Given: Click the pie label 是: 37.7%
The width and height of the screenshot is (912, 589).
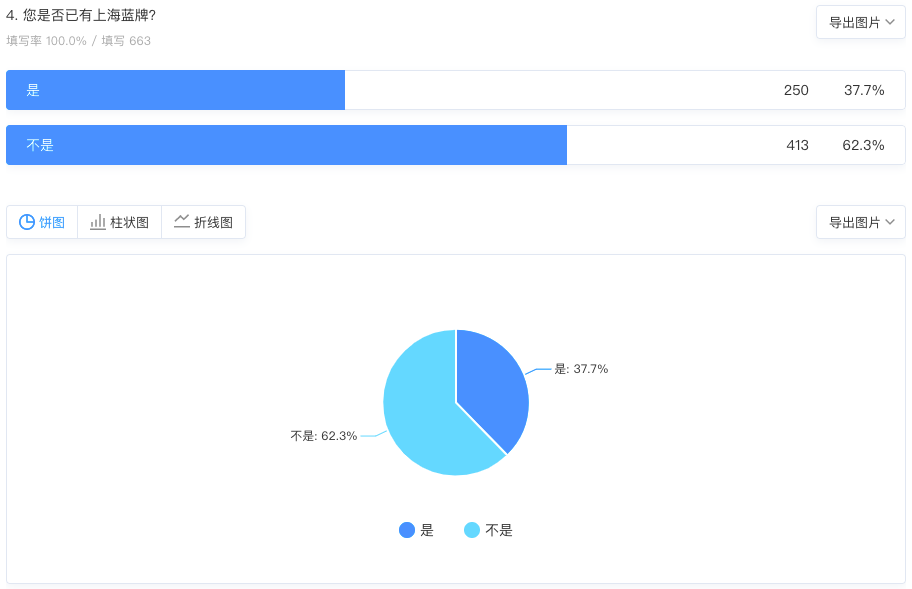Looking at the screenshot, I should 581,369.
